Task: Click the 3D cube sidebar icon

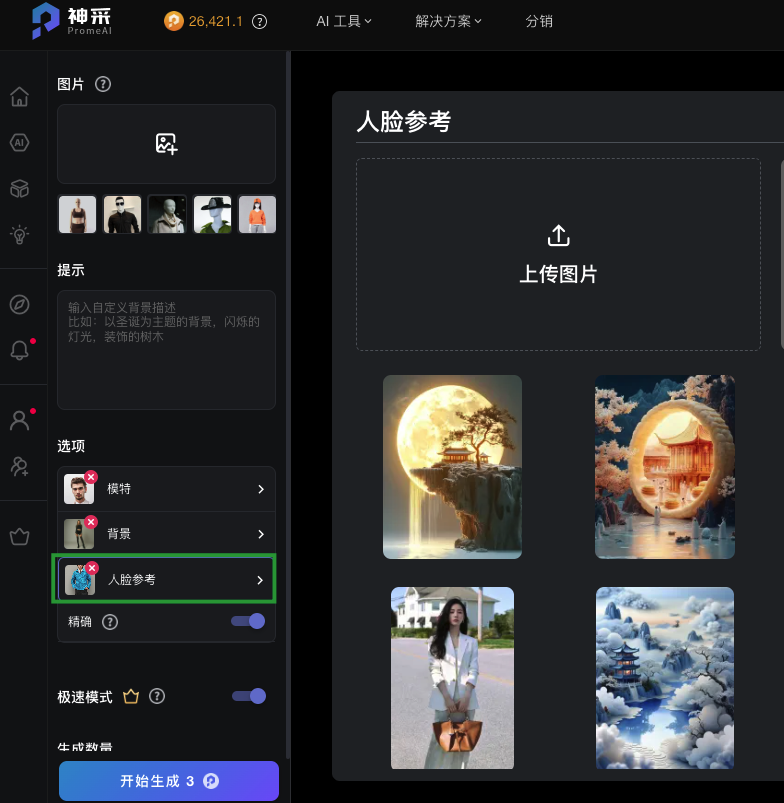Action: (x=19, y=189)
